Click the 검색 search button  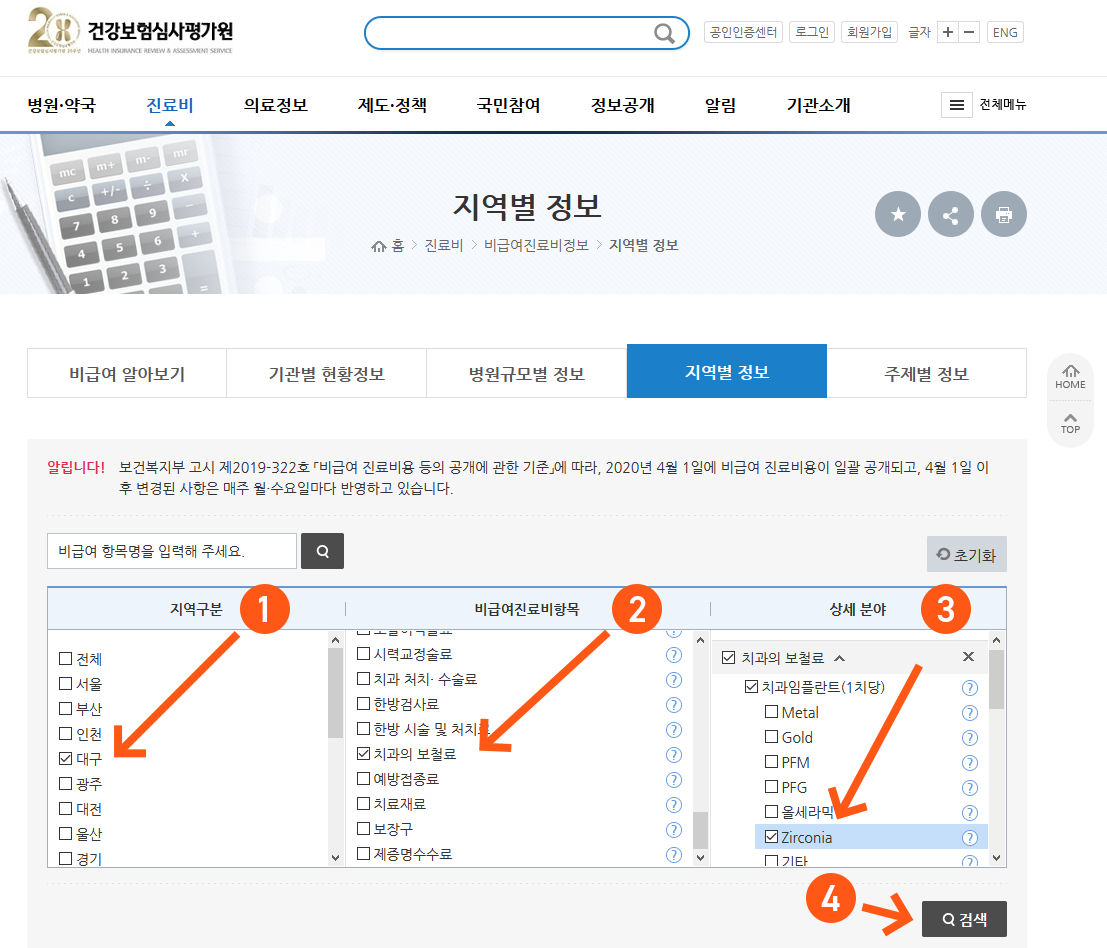pyautogui.click(x=964, y=919)
